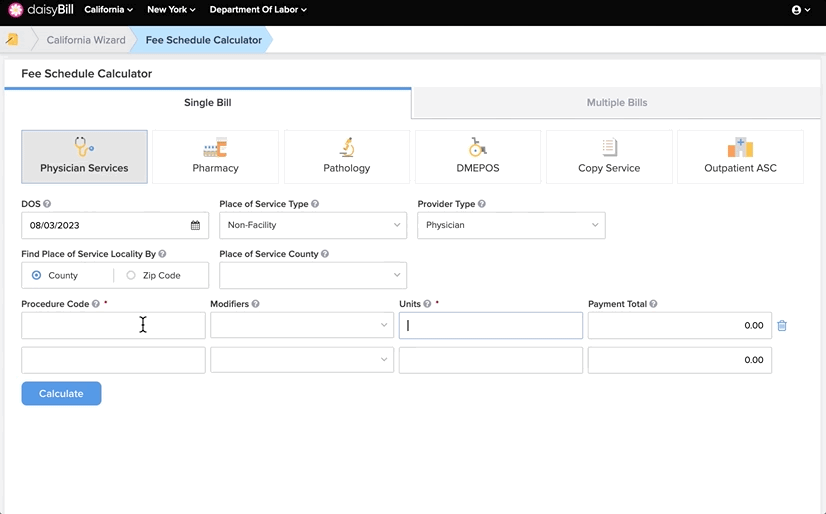The height and width of the screenshot is (514, 826).
Task: Go to California Wizard breadcrumb link
Action: (x=86, y=40)
